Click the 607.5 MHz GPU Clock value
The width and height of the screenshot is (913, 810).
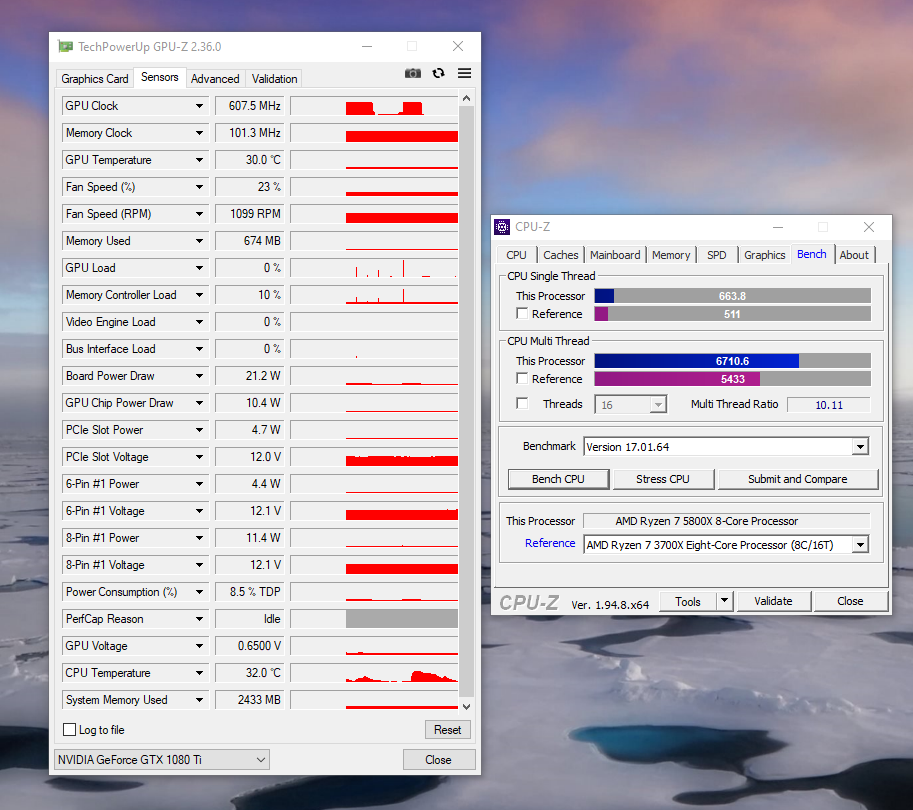coord(249,106)
